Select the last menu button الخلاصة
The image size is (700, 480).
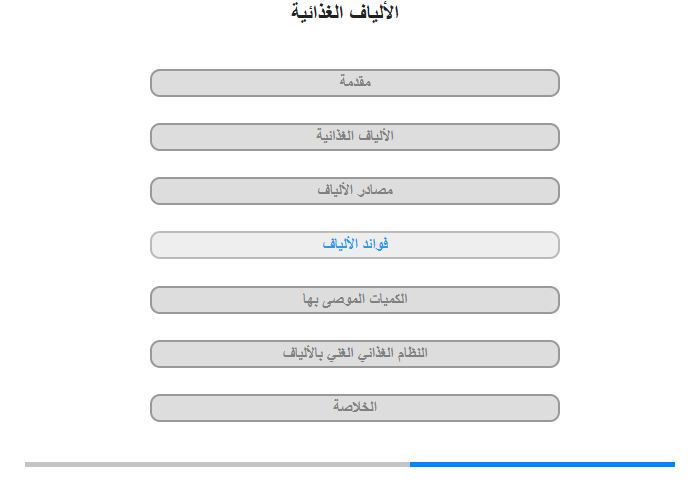tap(355, 408)
